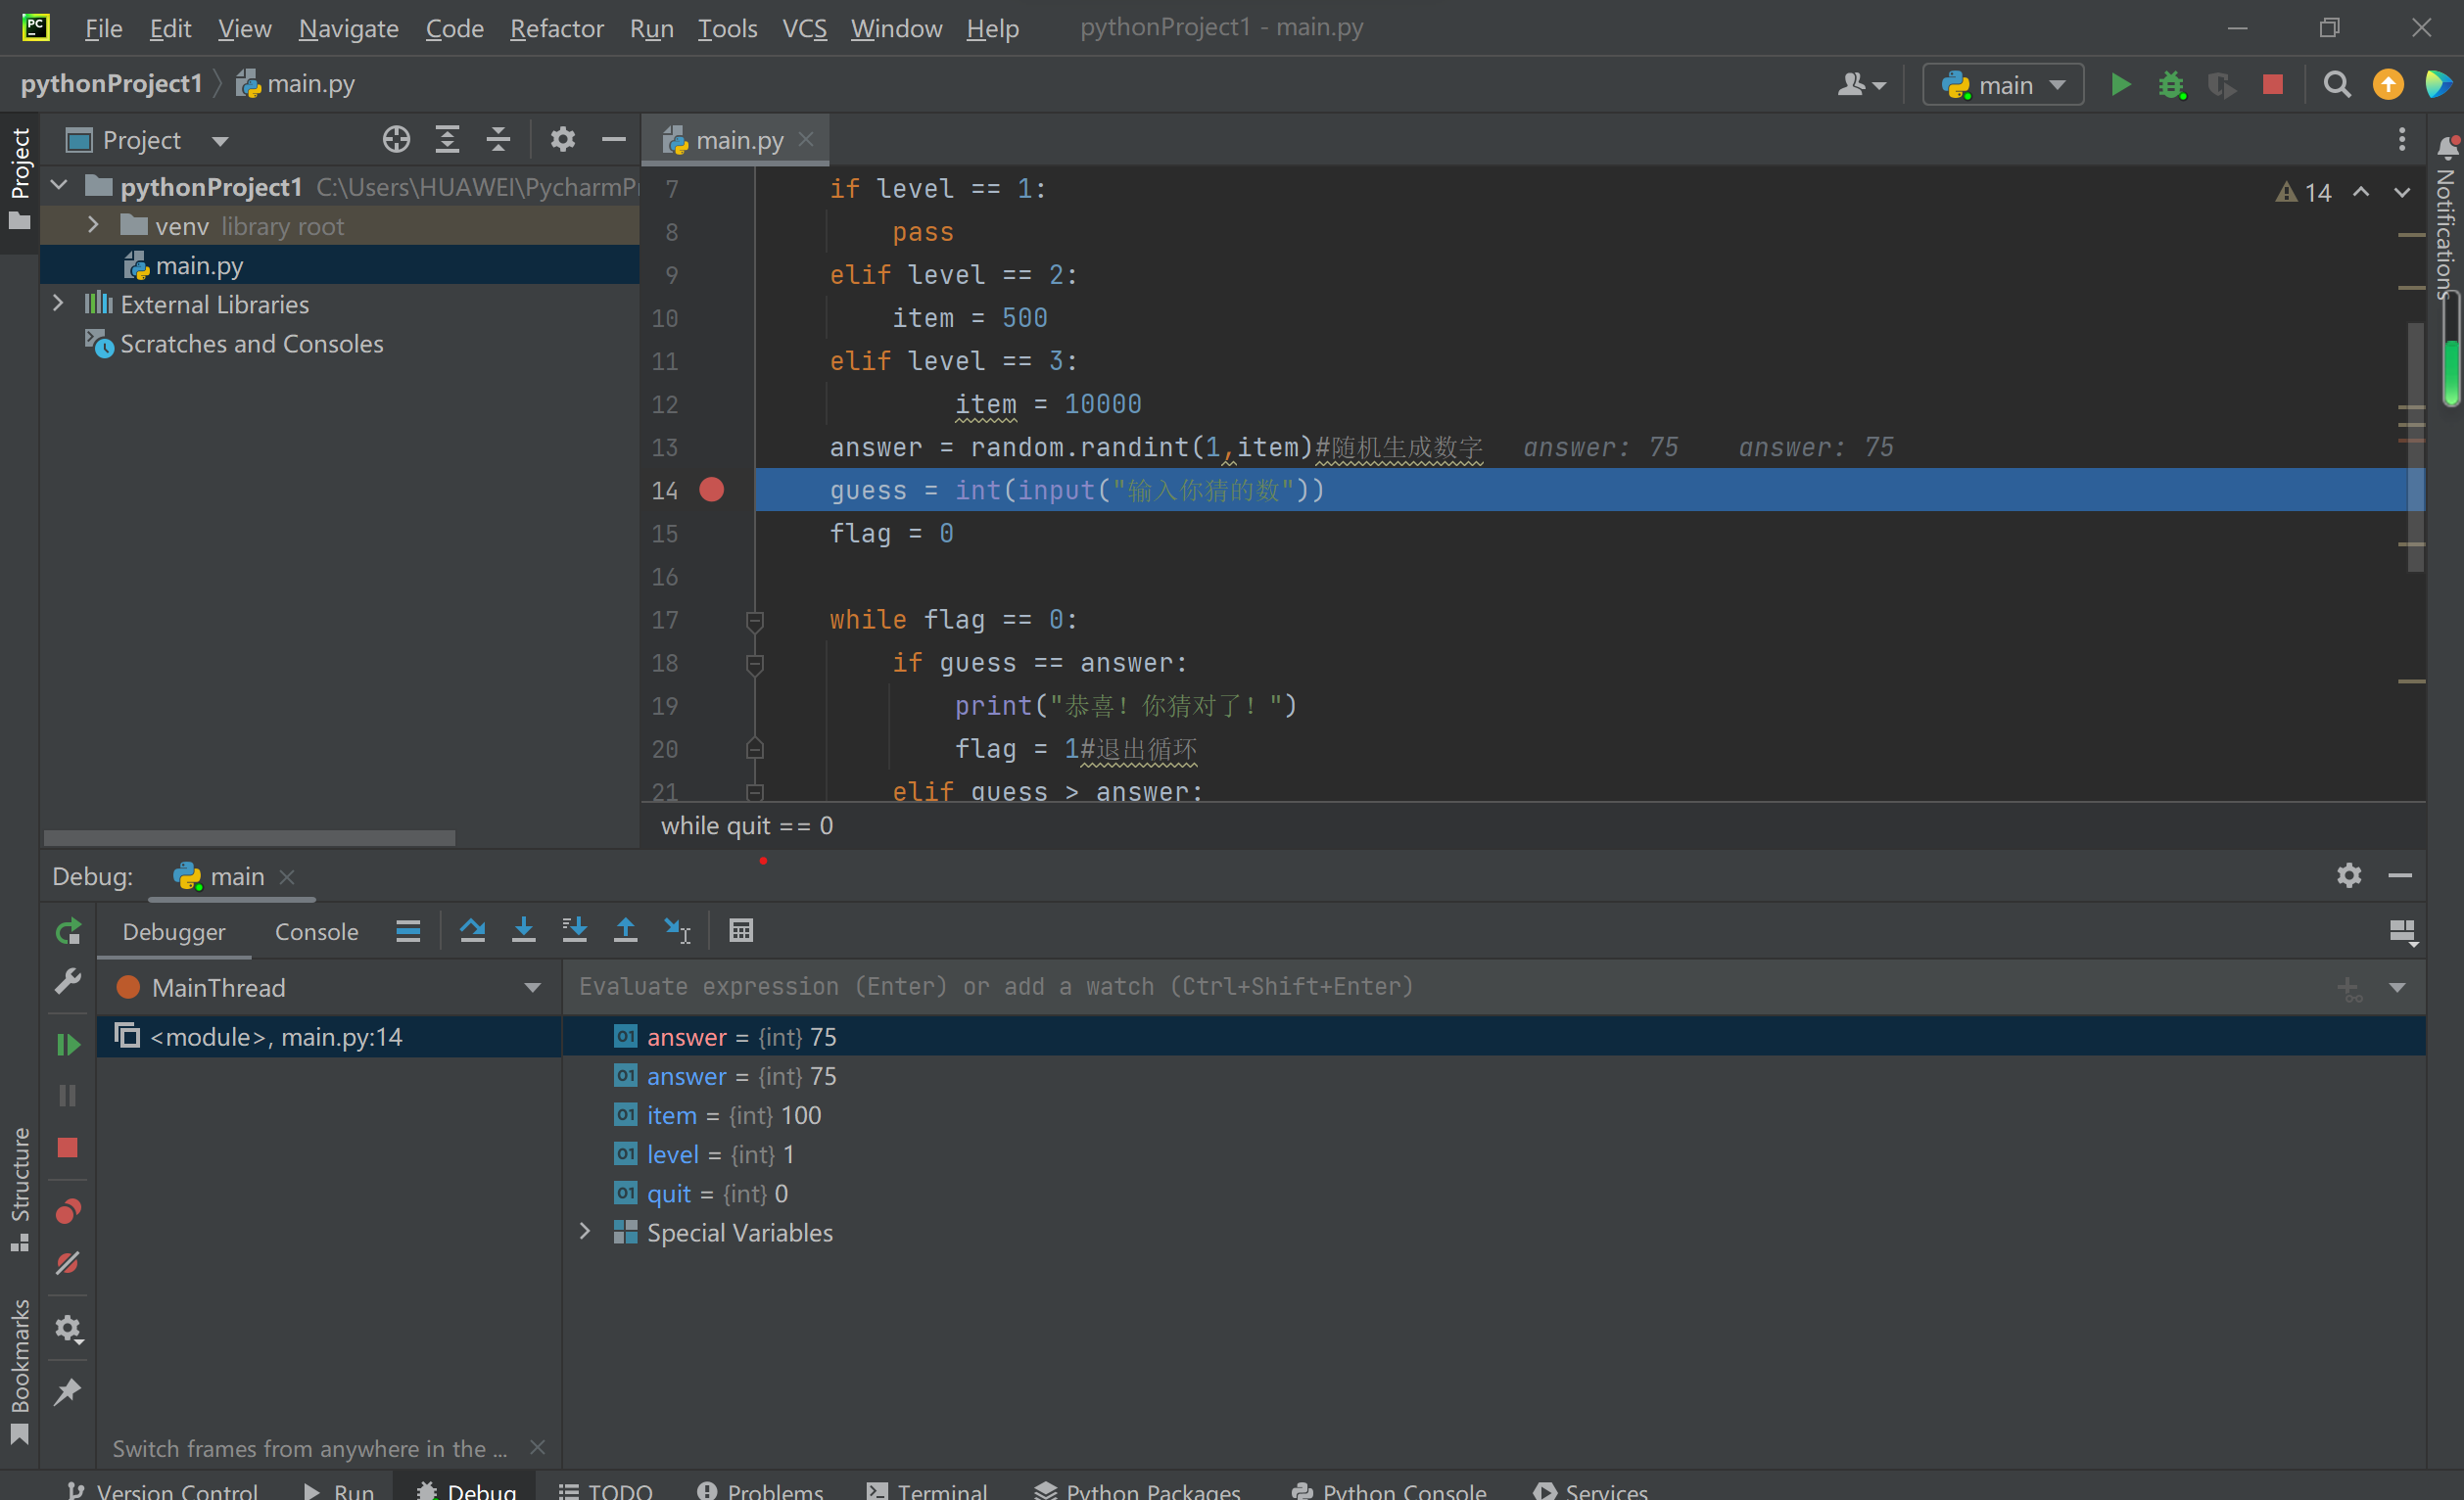Image resolution: width=2464 pixels, height=1500 pixels.
Task: Click the Rerun 'main' debug icon
Action: click(68, 933)
